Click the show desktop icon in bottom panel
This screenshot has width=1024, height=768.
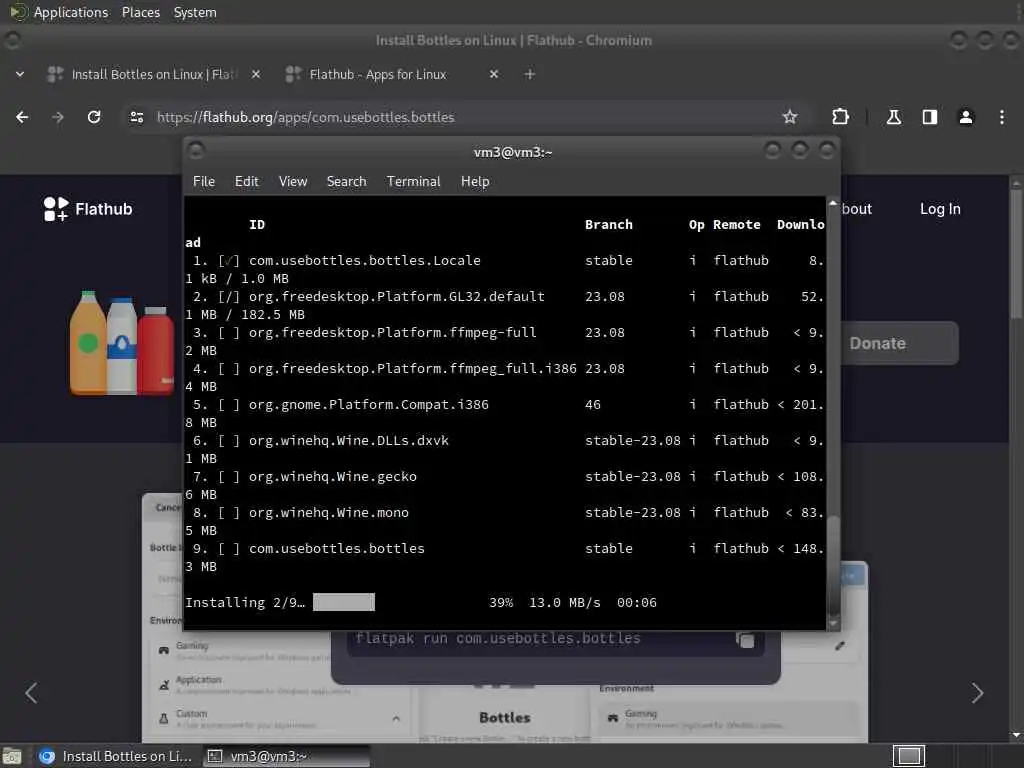click(x=12, y=756)
